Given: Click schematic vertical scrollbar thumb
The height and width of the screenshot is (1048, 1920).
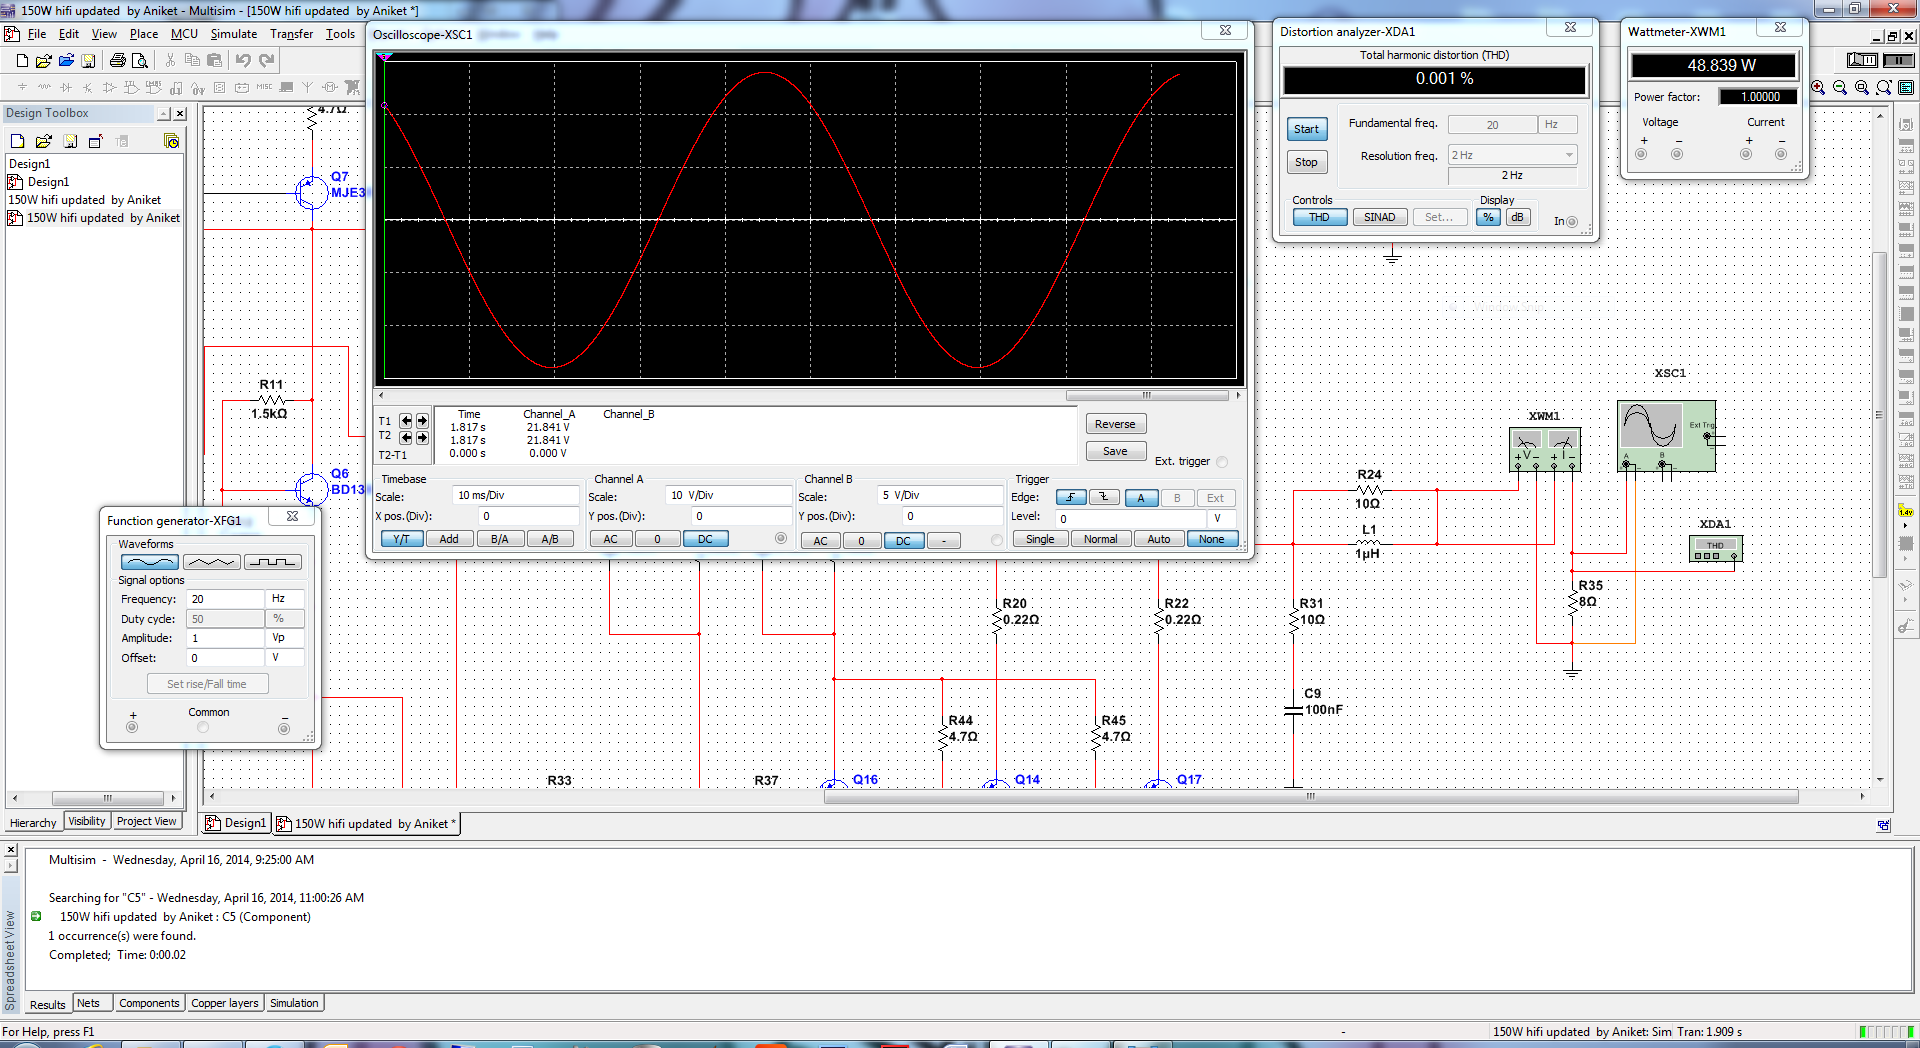Looking at the screenshot, I should tap(1880, 415).
